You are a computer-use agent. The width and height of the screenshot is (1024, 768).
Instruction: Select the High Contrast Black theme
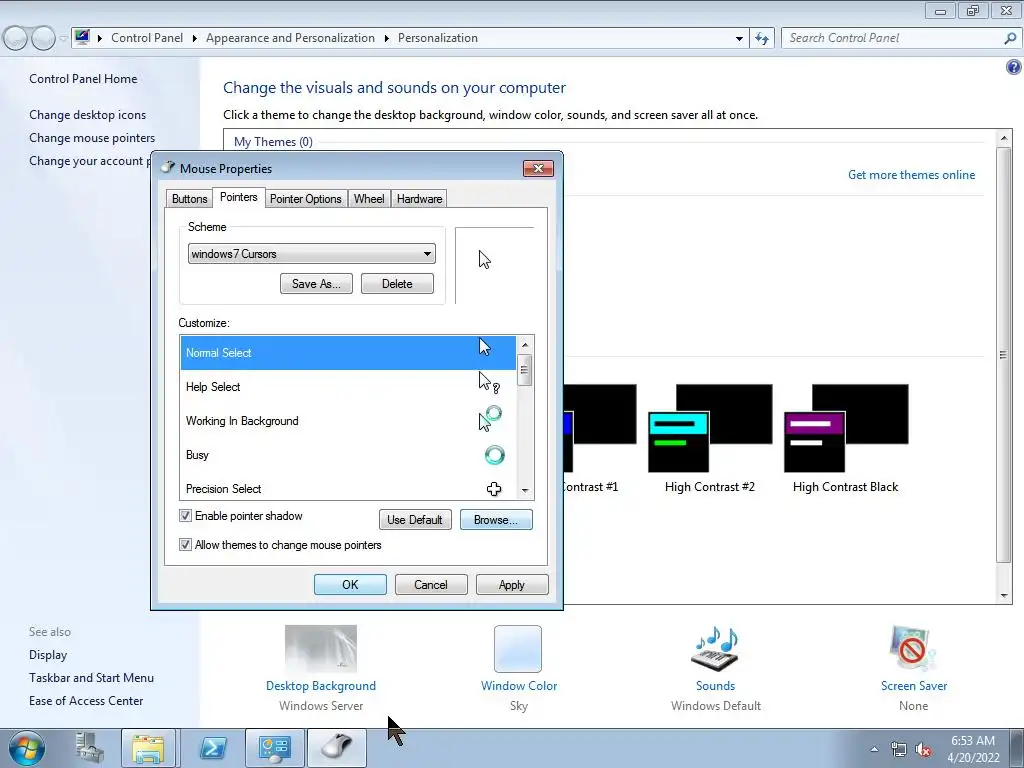846,438
